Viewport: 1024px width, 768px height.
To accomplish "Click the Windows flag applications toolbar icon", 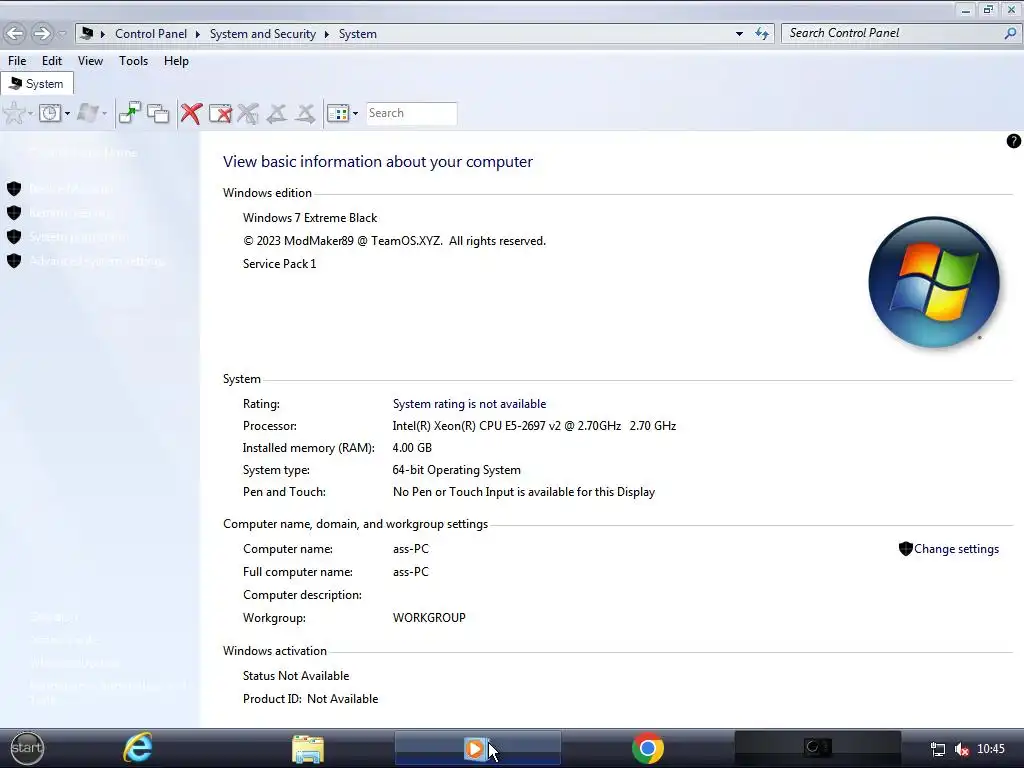I will pos(88,114).
